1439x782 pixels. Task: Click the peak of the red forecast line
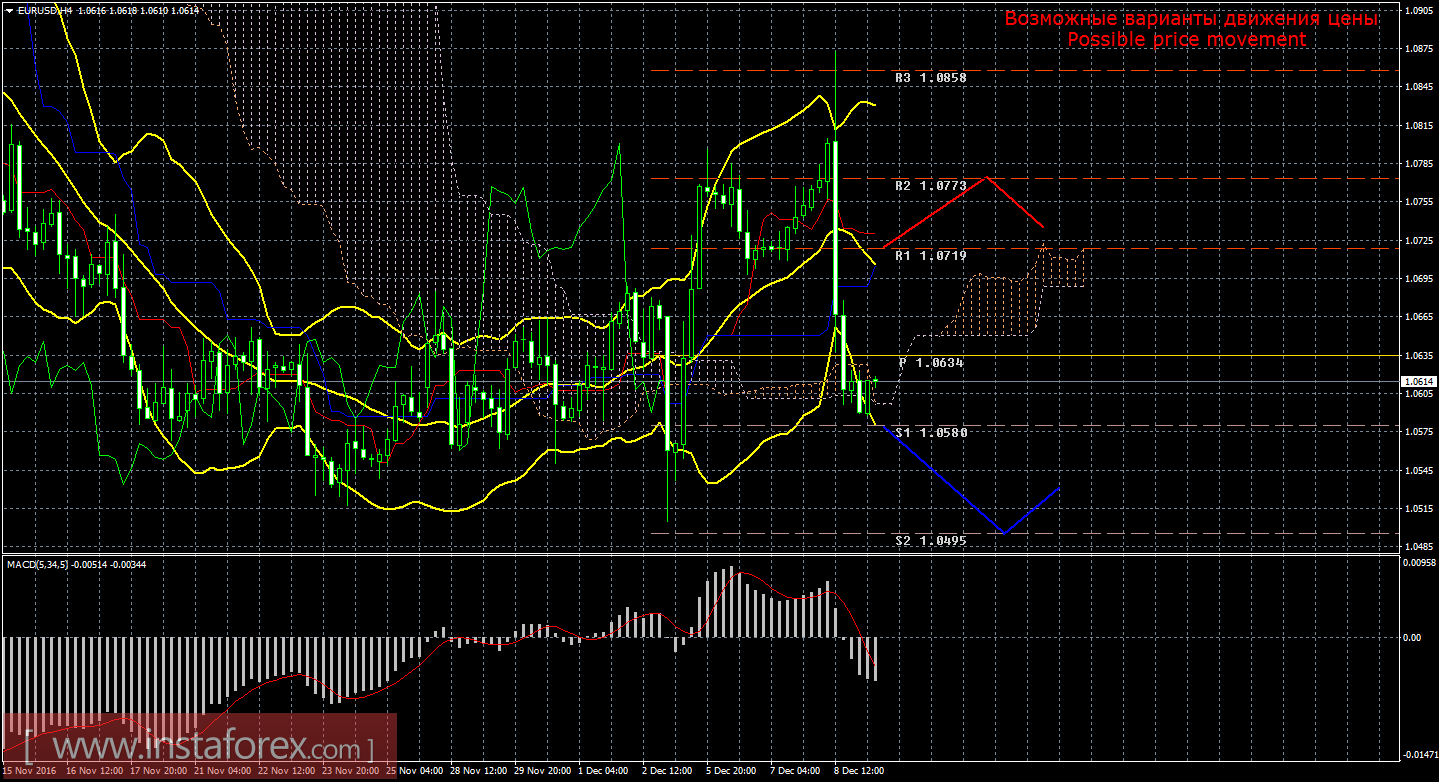point(987,178)
